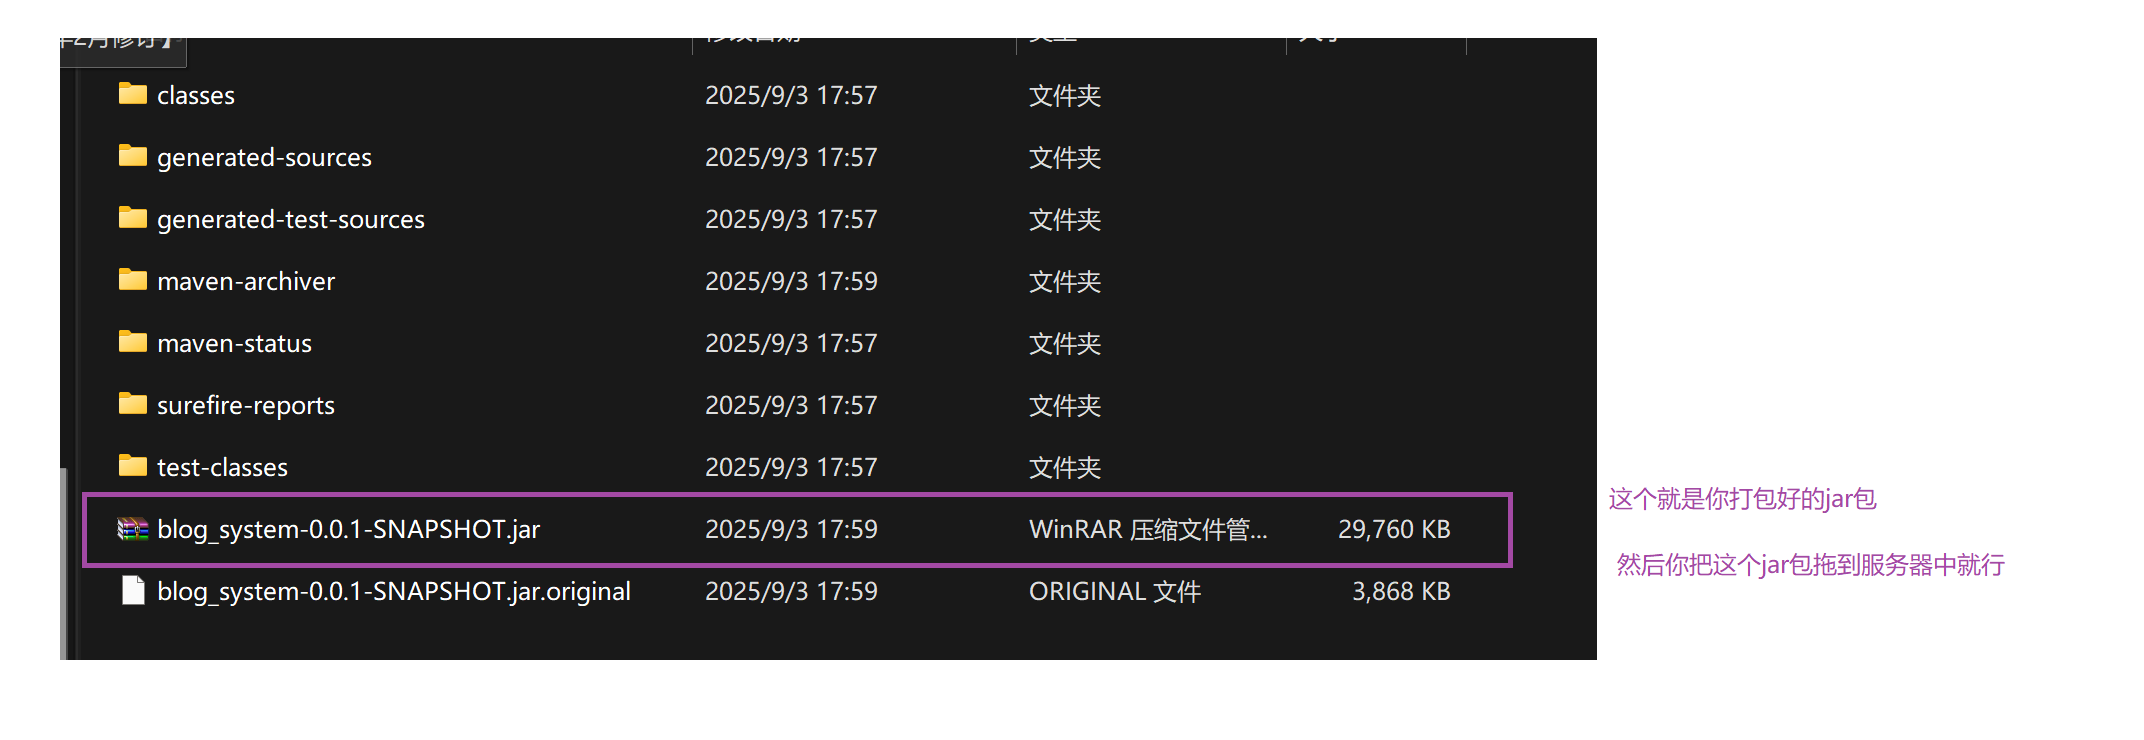Click the date of the jar.original row
This screenshot has height=740, width=2144.
coord(791,591)
